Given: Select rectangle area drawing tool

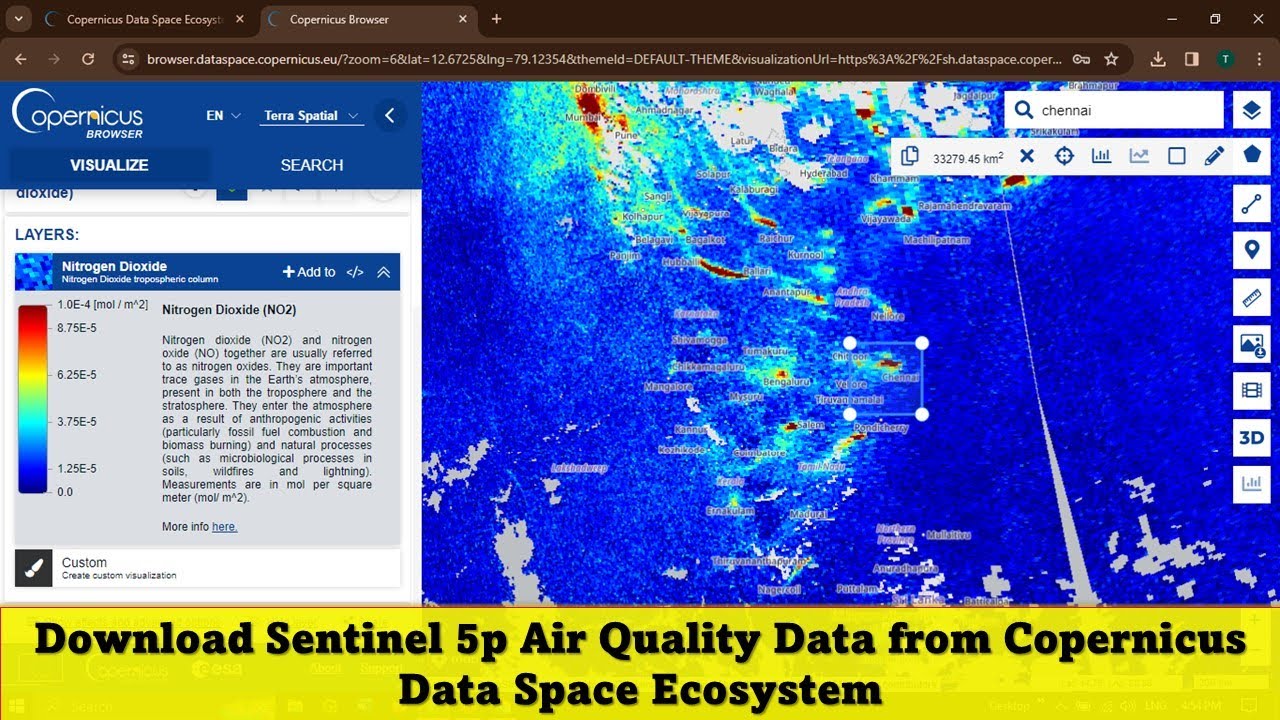Looking at the screenshot, I should (x=1177, y=156).
